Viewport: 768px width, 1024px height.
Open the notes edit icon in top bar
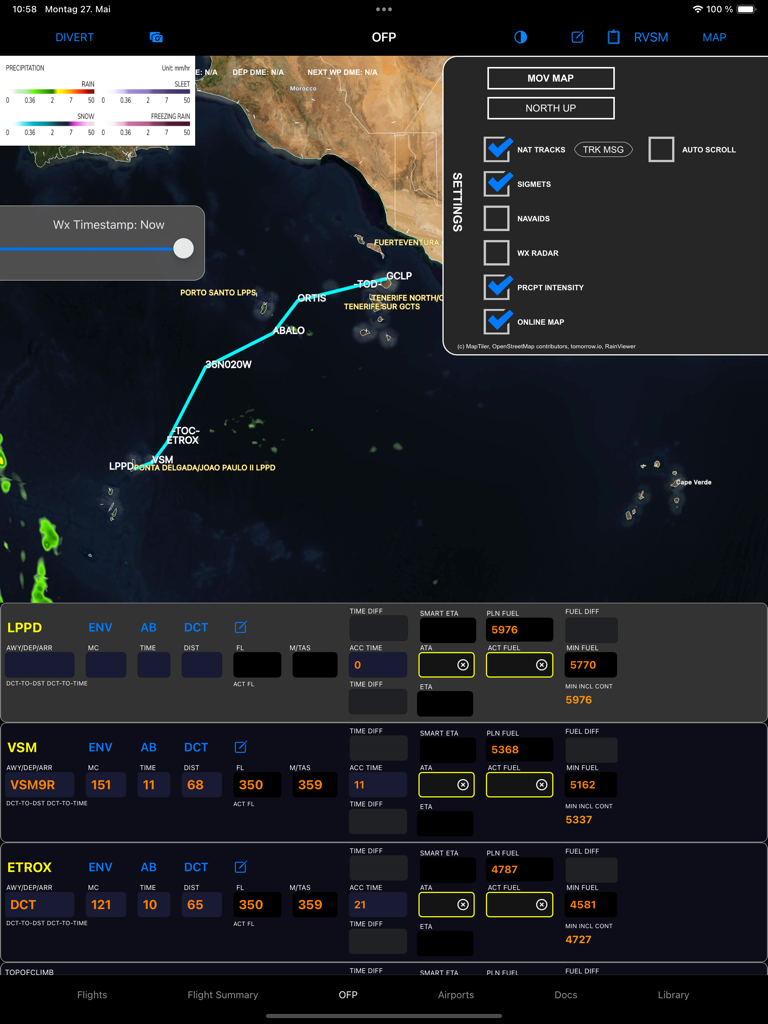(x=577, y=37)
